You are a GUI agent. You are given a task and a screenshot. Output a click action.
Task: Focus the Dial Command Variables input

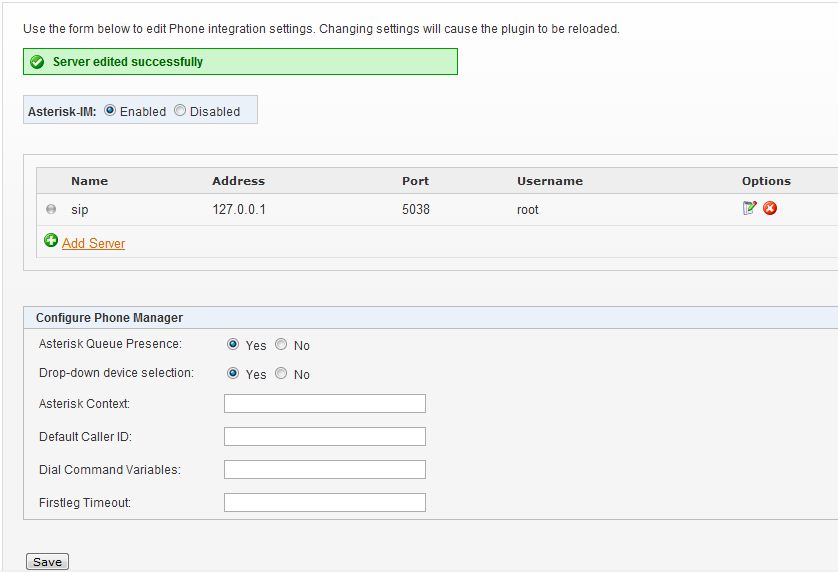point(325,470)
